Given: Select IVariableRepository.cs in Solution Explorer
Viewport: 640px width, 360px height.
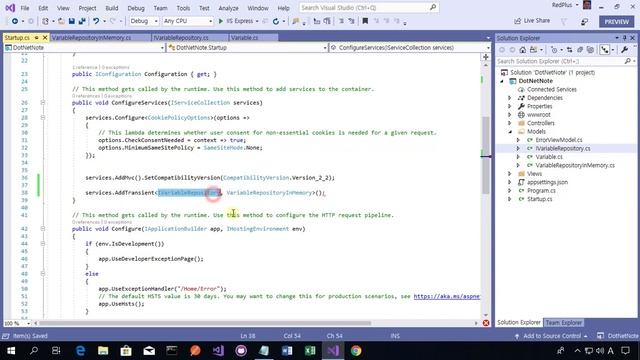Looking at the screenshot, I should (x=562, y=149).
